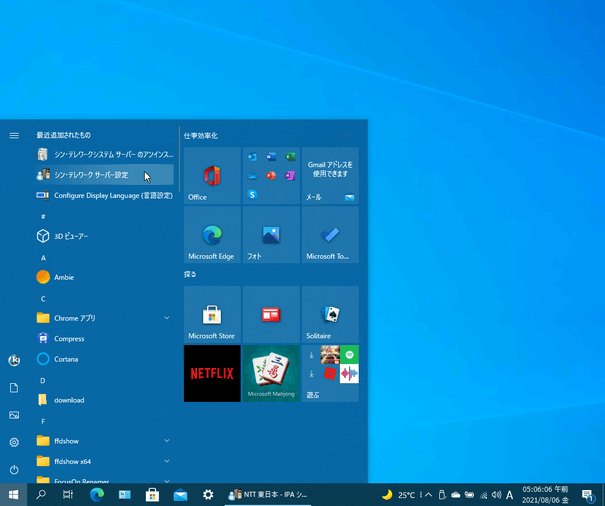Click the Skype icon in Office apps tile
The height and width of the screenshot is (506, 605).
pos(252,195)
